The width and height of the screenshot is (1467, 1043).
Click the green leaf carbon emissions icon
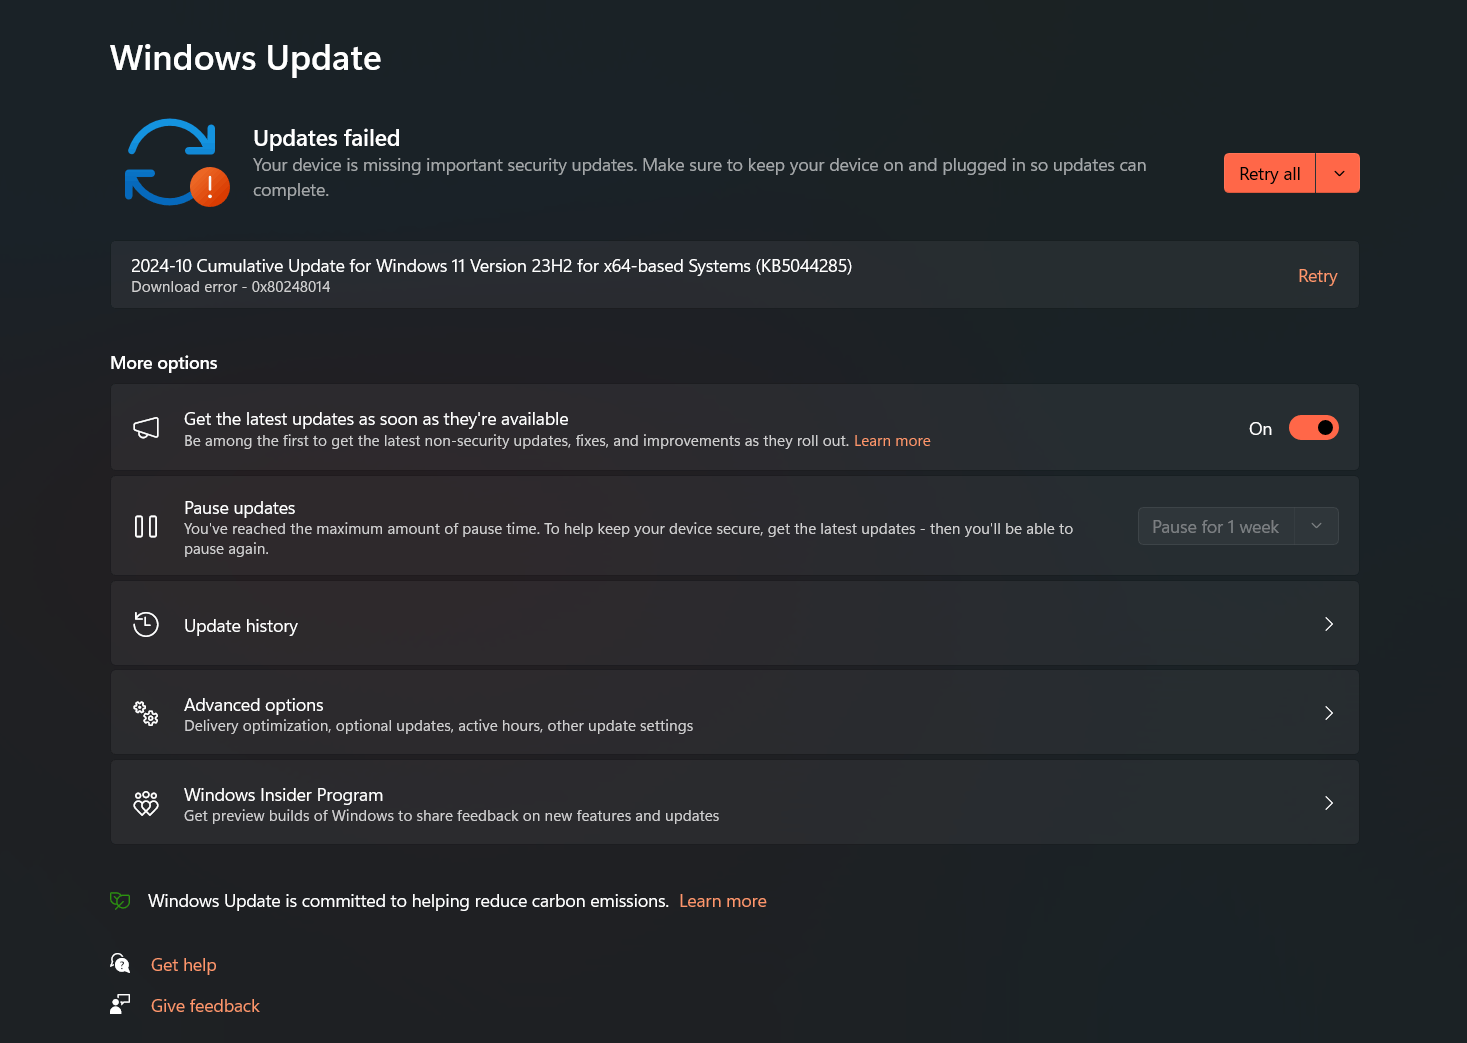pyautogui.click(x=120, y=901)
